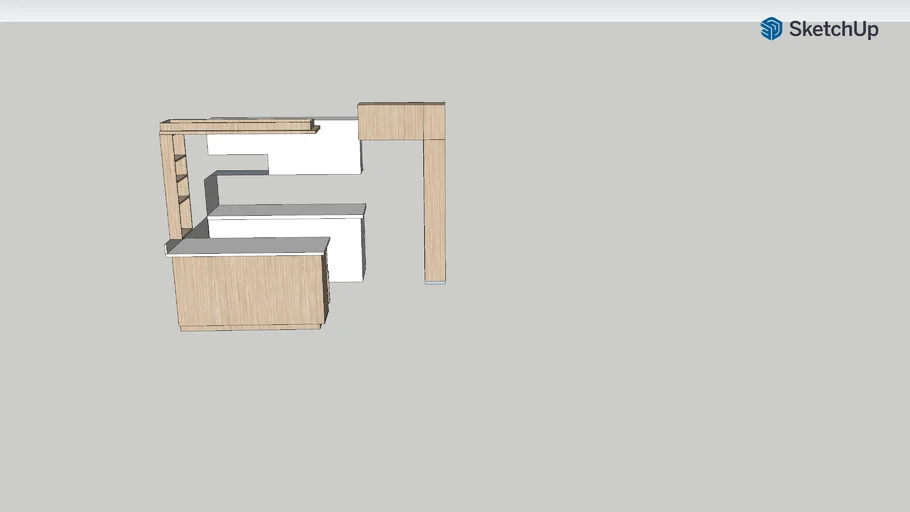Select the middle small shelf in shelving unit
Viewport: 910px width, 512px height.
tap(182, 178)
